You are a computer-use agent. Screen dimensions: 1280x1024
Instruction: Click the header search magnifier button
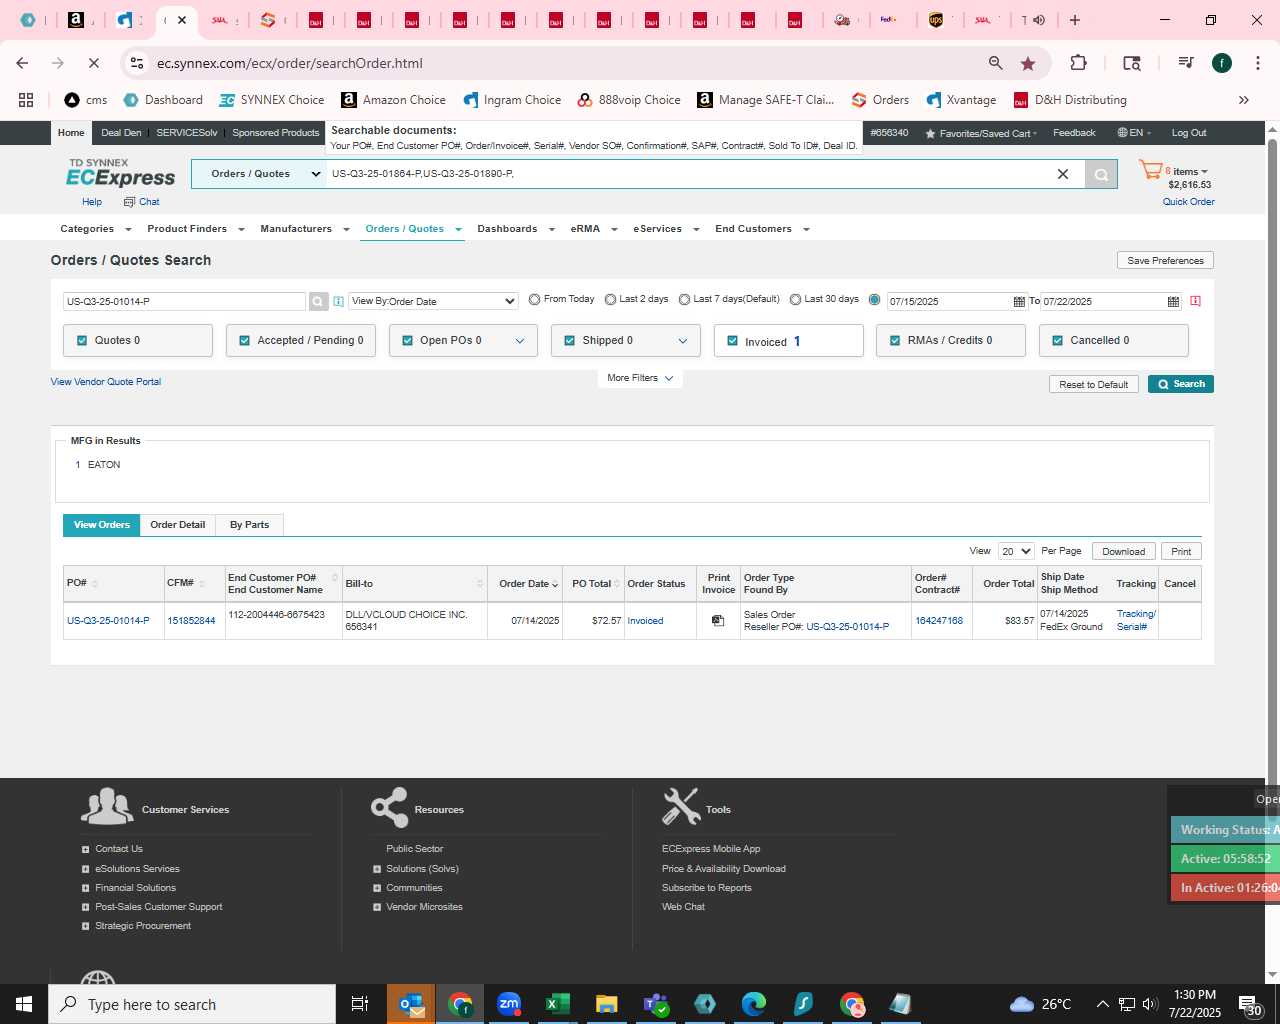1101,174
